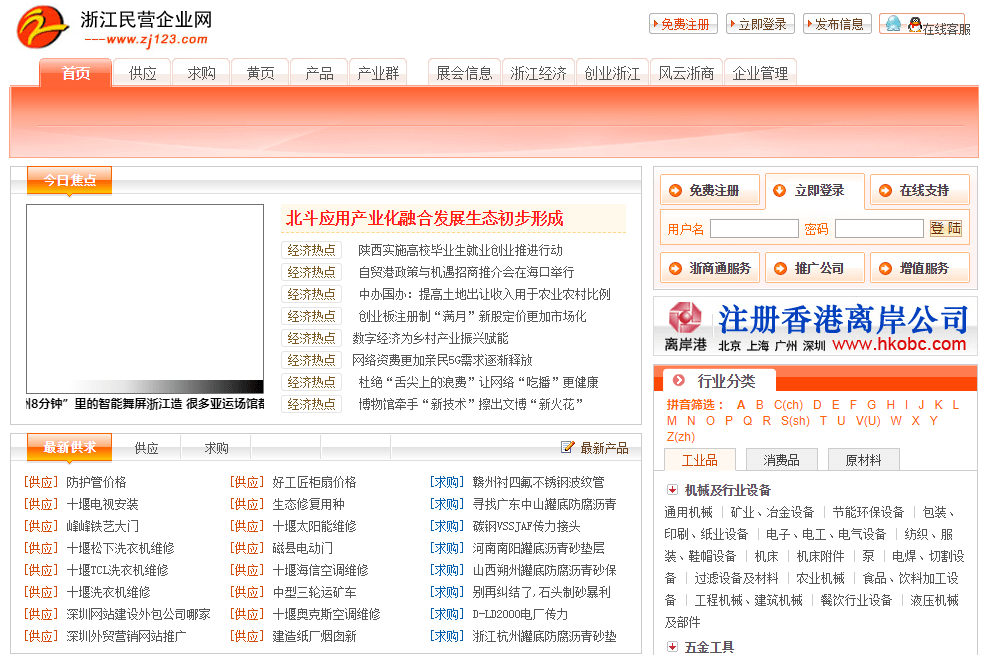Click the arrow icon in 行业分类 header
Screen dimensions: 985x655
679,380
